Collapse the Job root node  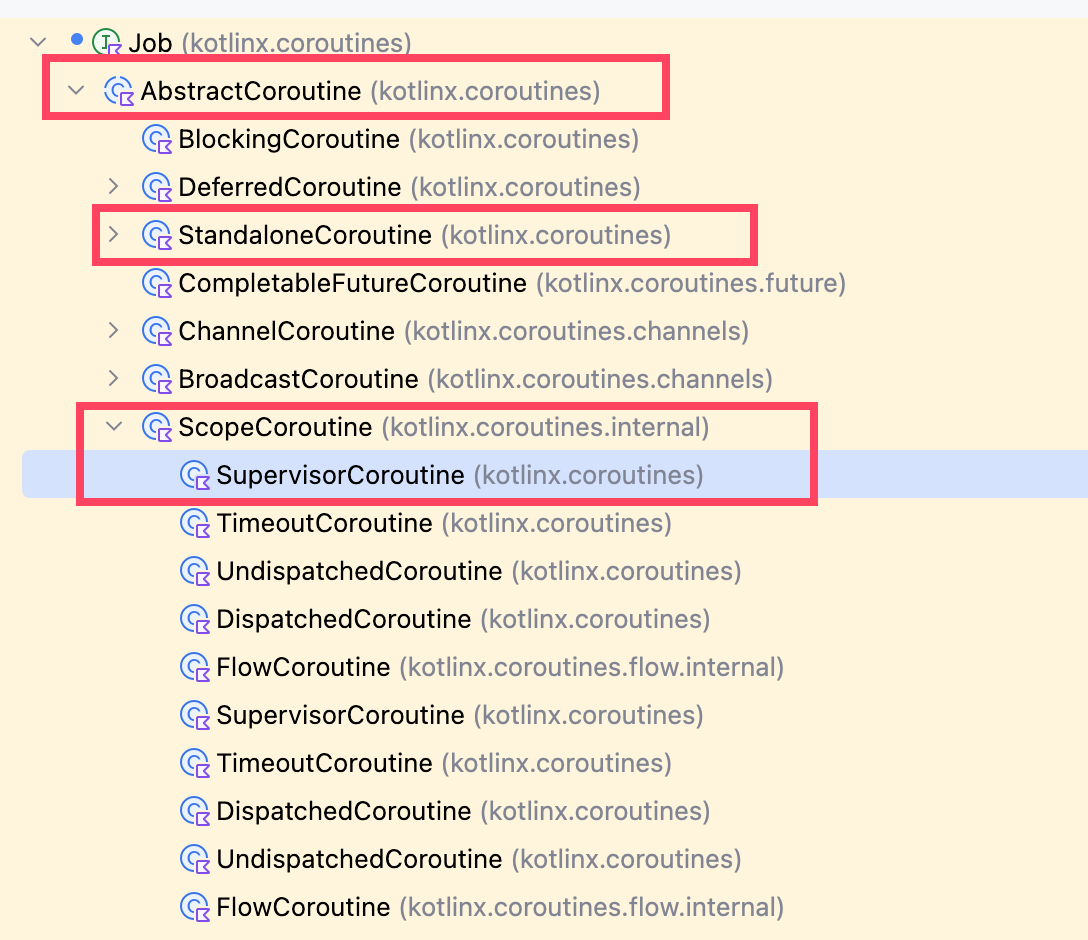point(38,43)
